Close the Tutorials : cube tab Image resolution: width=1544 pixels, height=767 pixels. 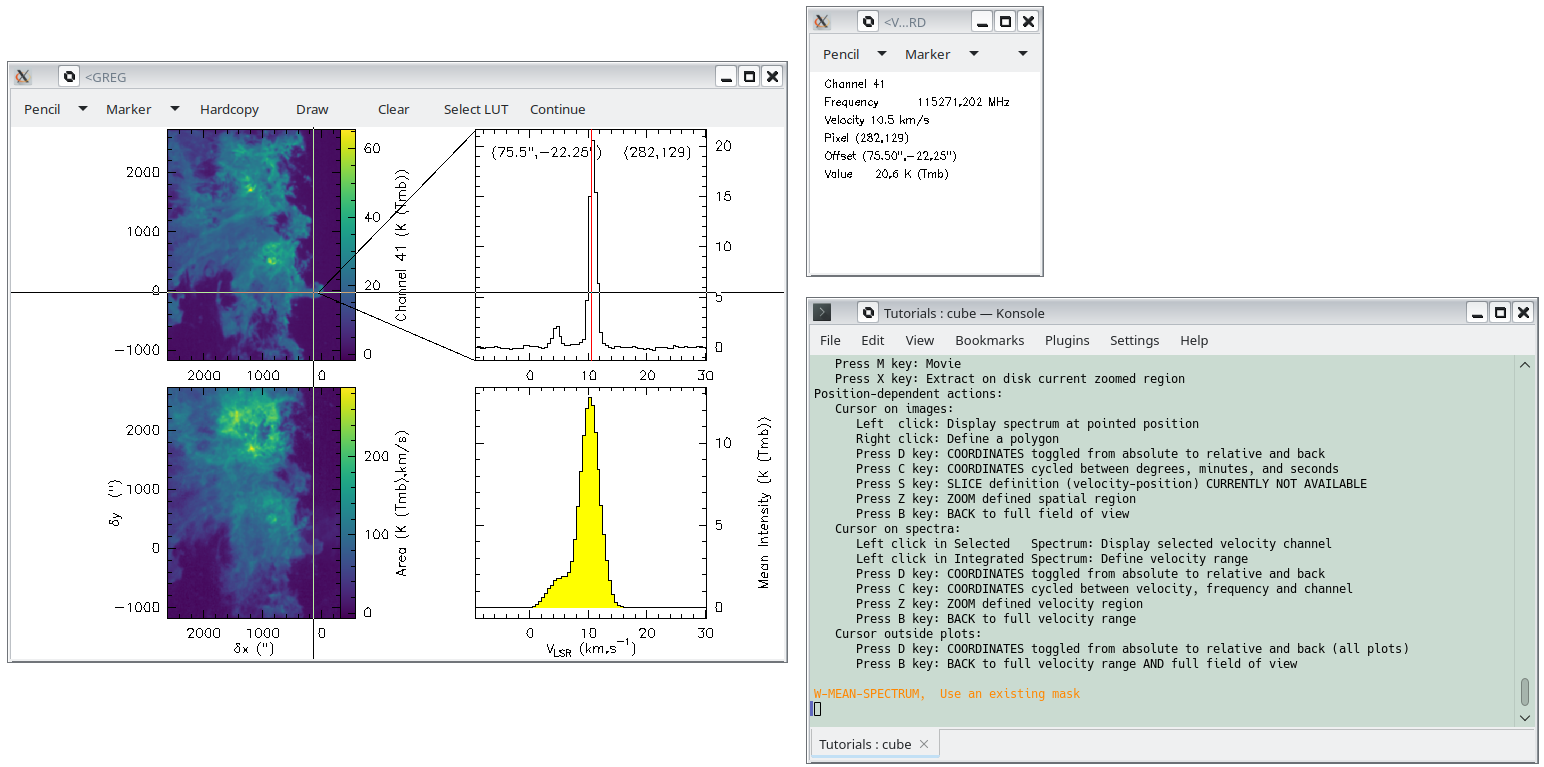pos(924,744)
